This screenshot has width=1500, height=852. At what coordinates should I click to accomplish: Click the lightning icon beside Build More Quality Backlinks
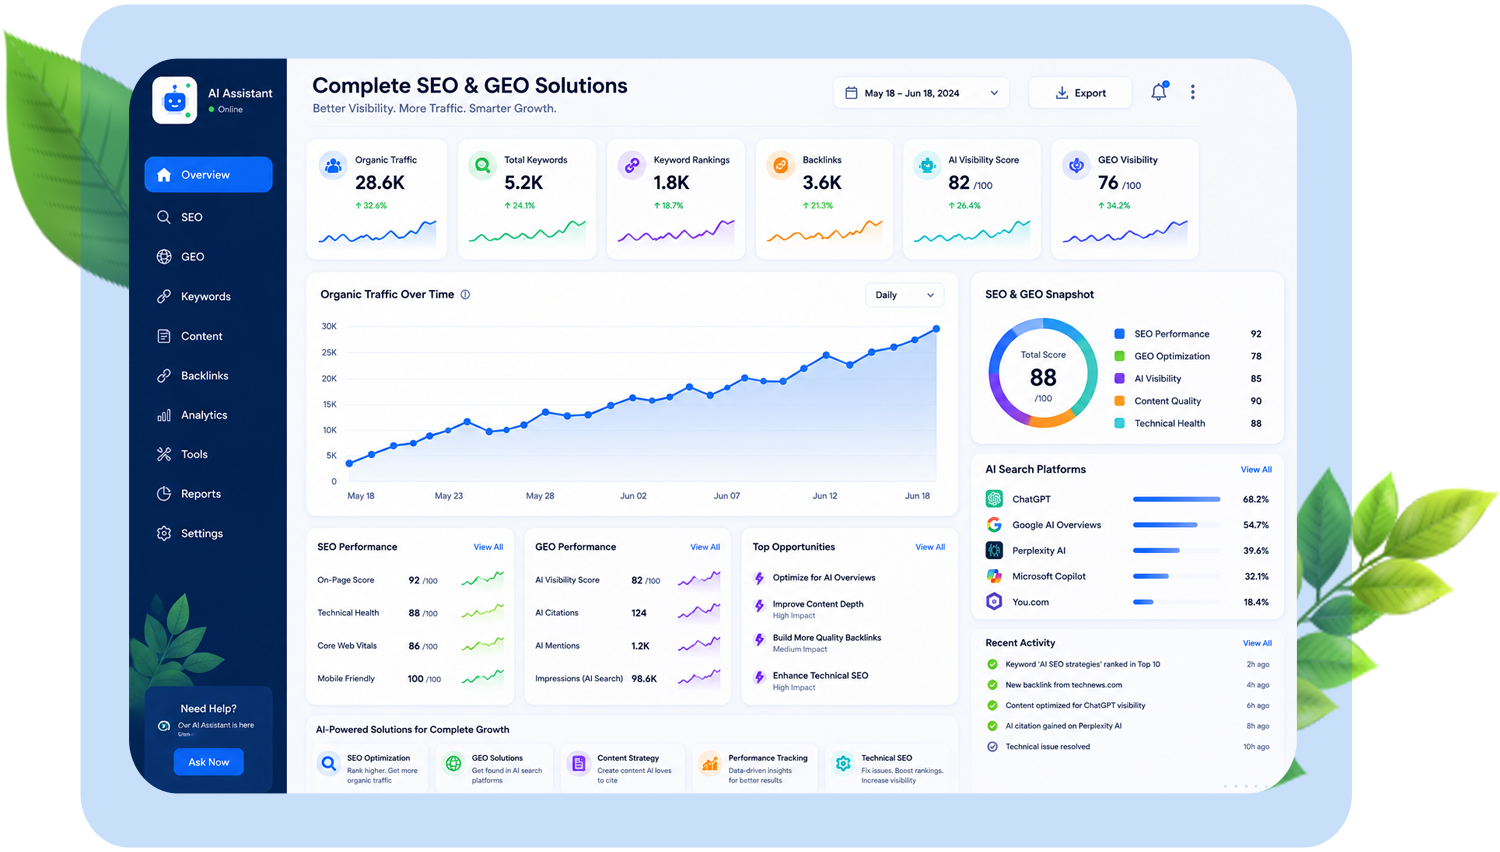[760, 639]
